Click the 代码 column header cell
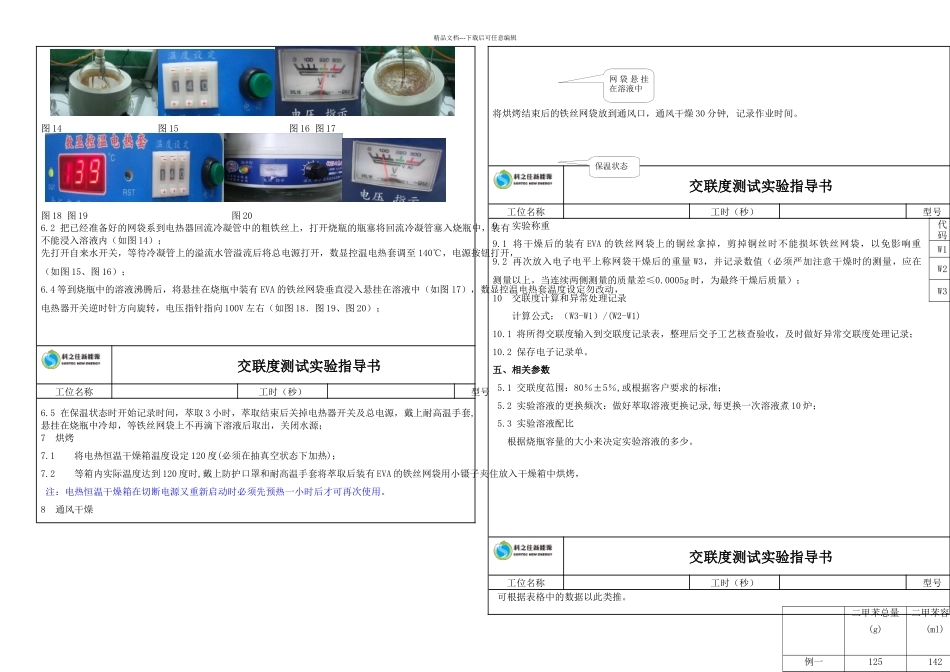 [x=941, y=230]
